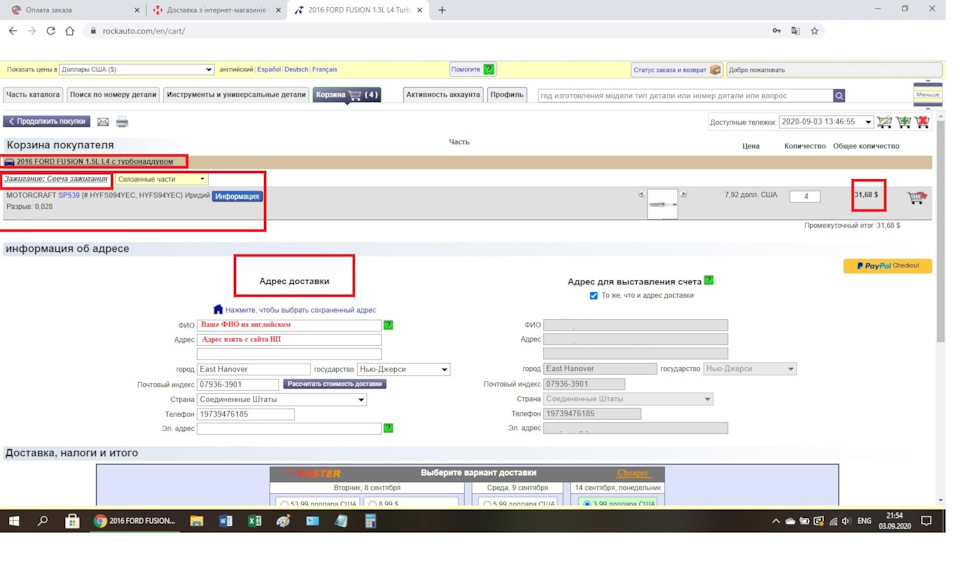Open shipping state dropdown Нью-Джерси

click(403, 369)
